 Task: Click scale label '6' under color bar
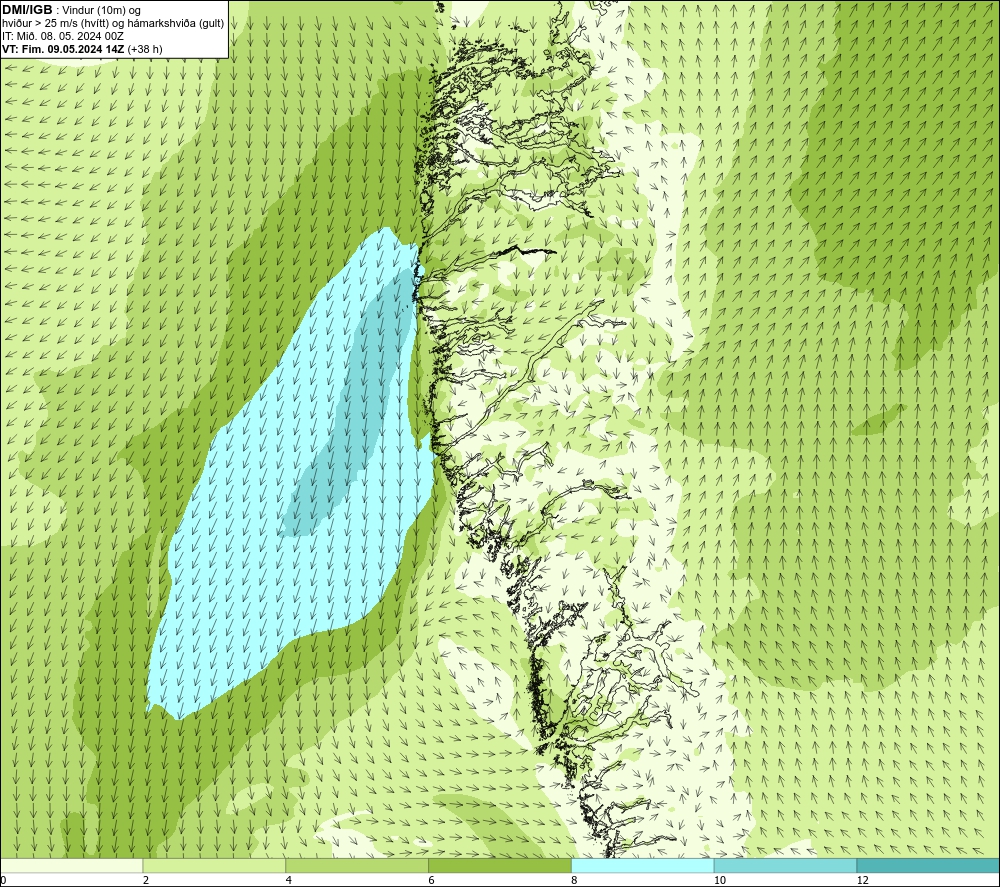432,880
